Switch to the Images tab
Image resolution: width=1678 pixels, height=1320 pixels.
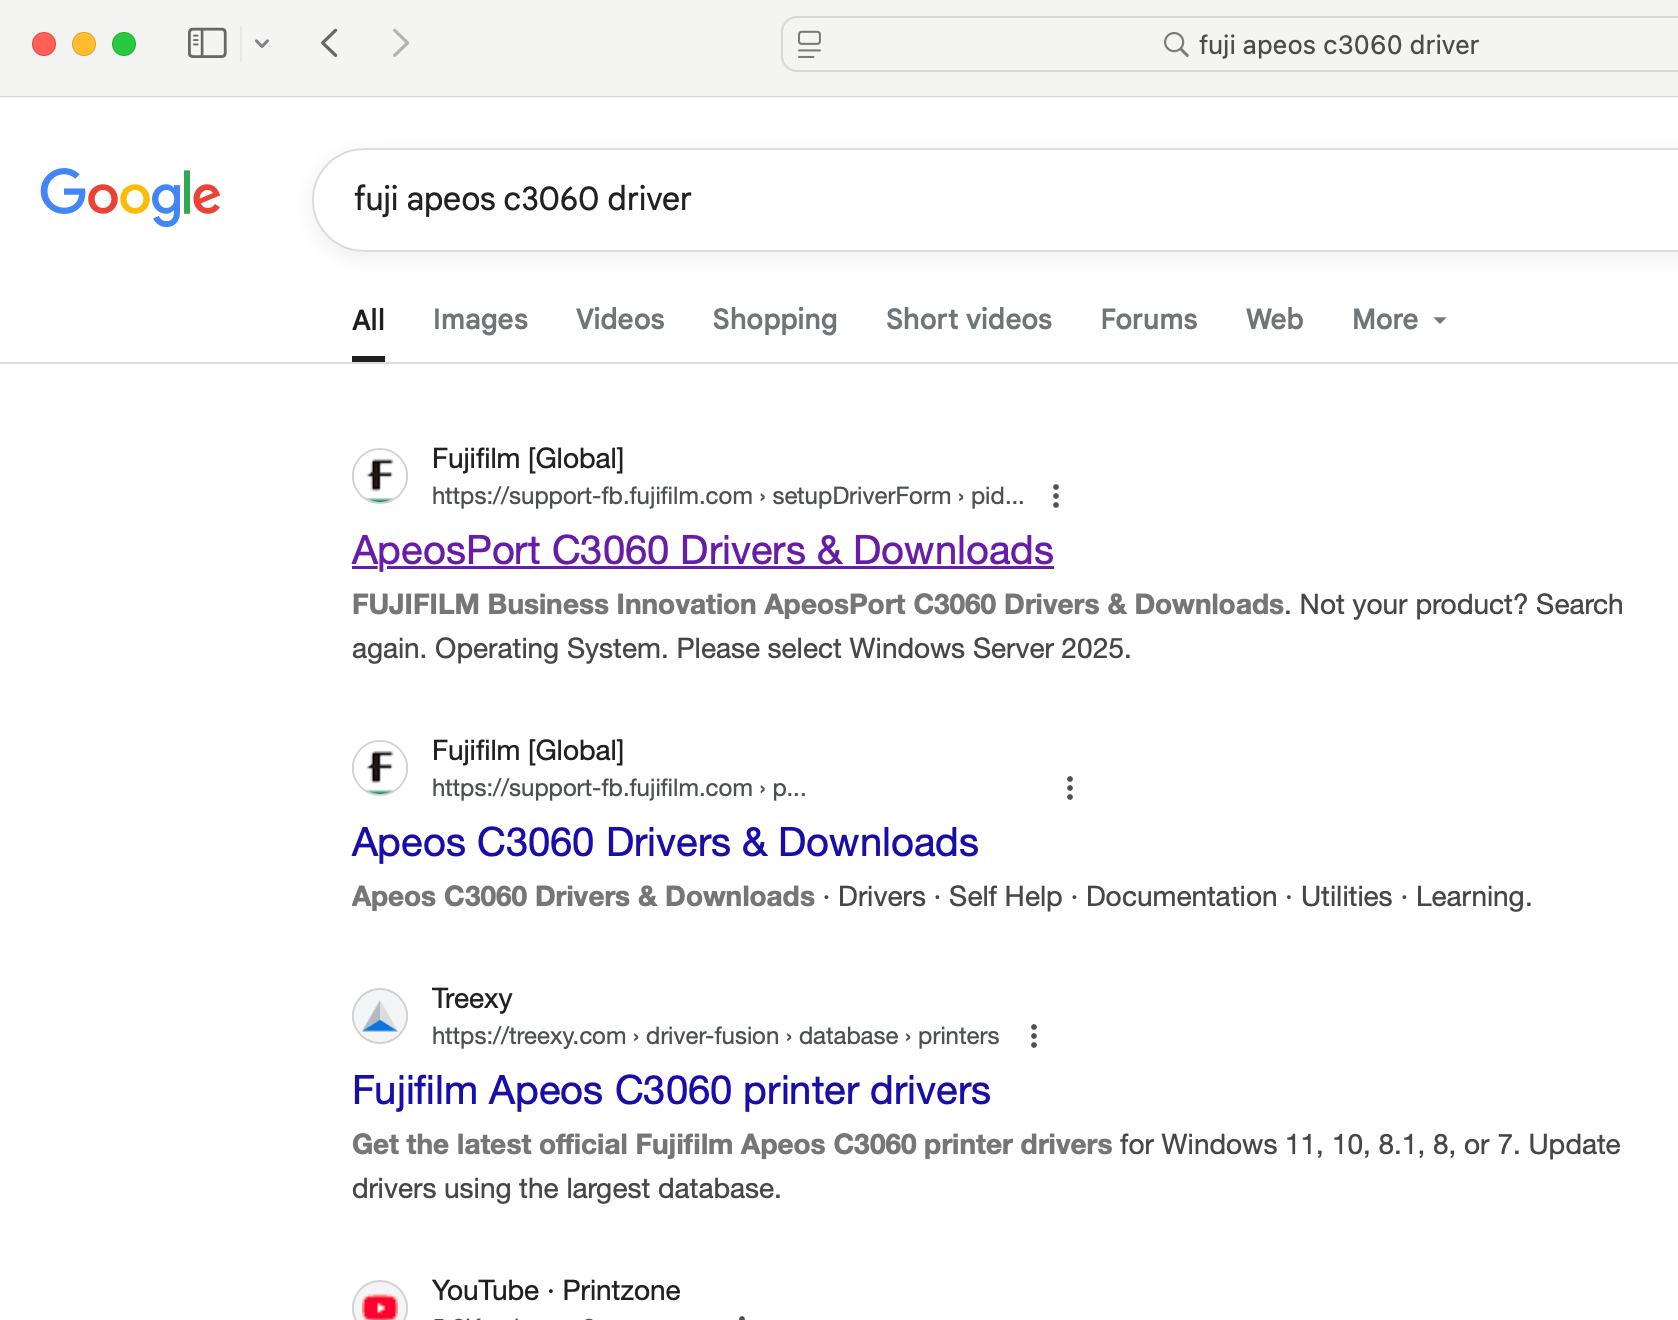click(480, 320)
